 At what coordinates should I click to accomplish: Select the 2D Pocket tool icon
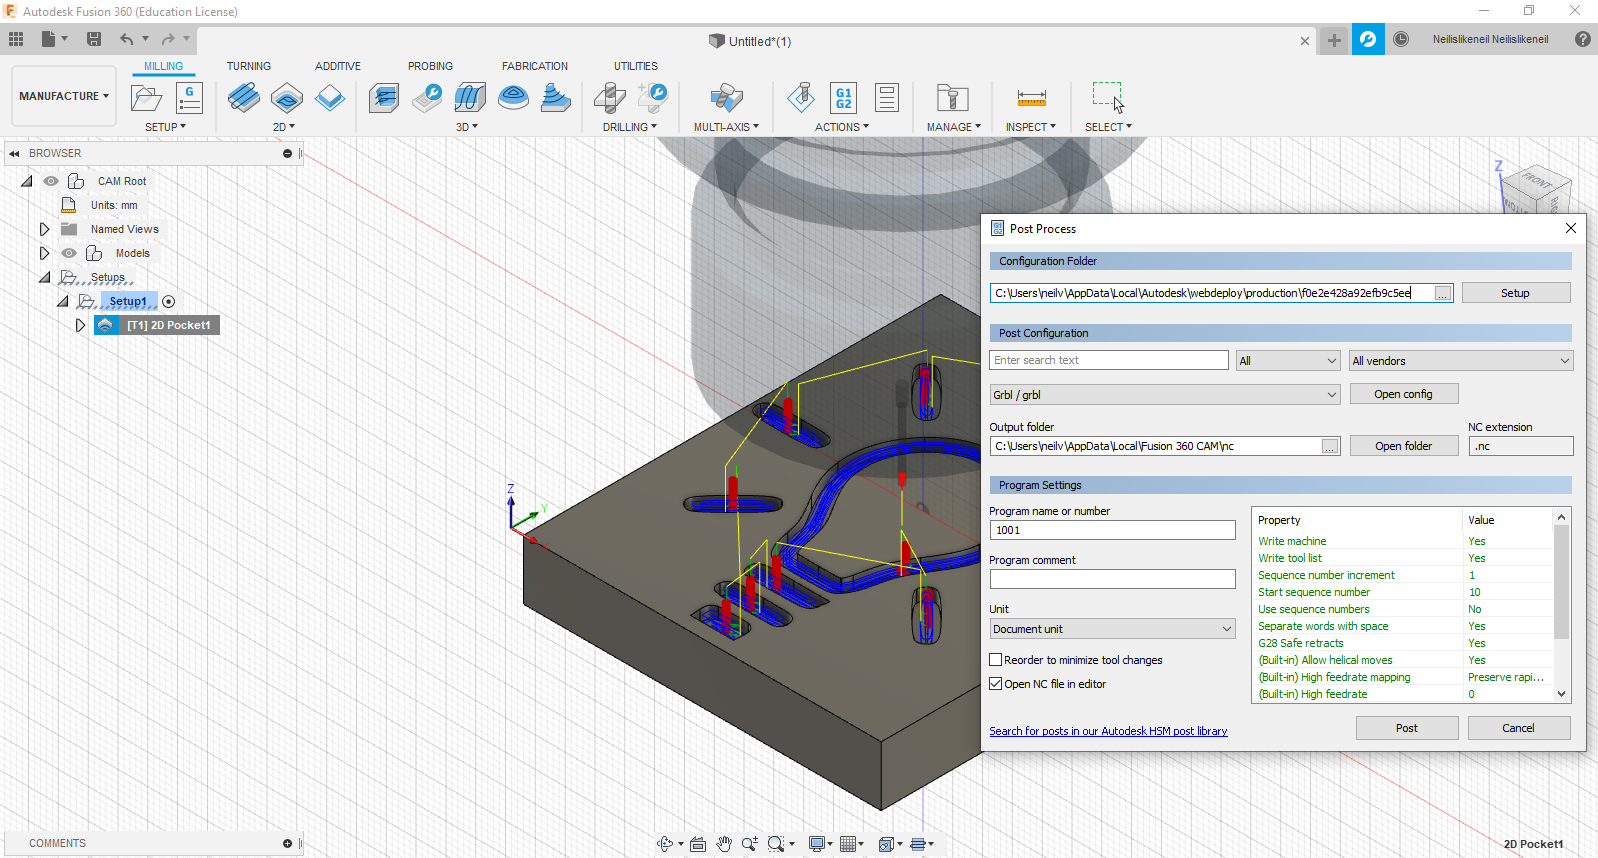287,98
